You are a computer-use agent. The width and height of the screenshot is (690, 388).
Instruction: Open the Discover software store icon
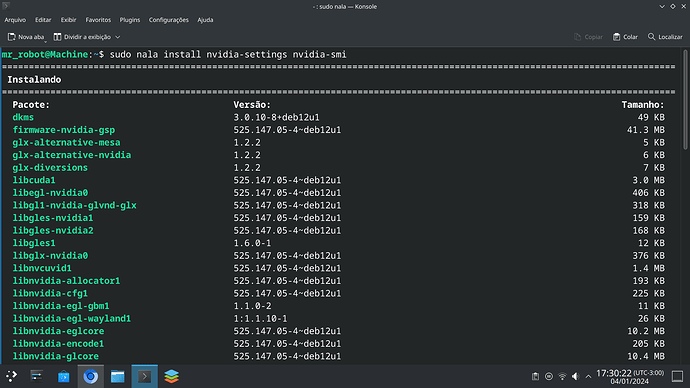[63, 376]
